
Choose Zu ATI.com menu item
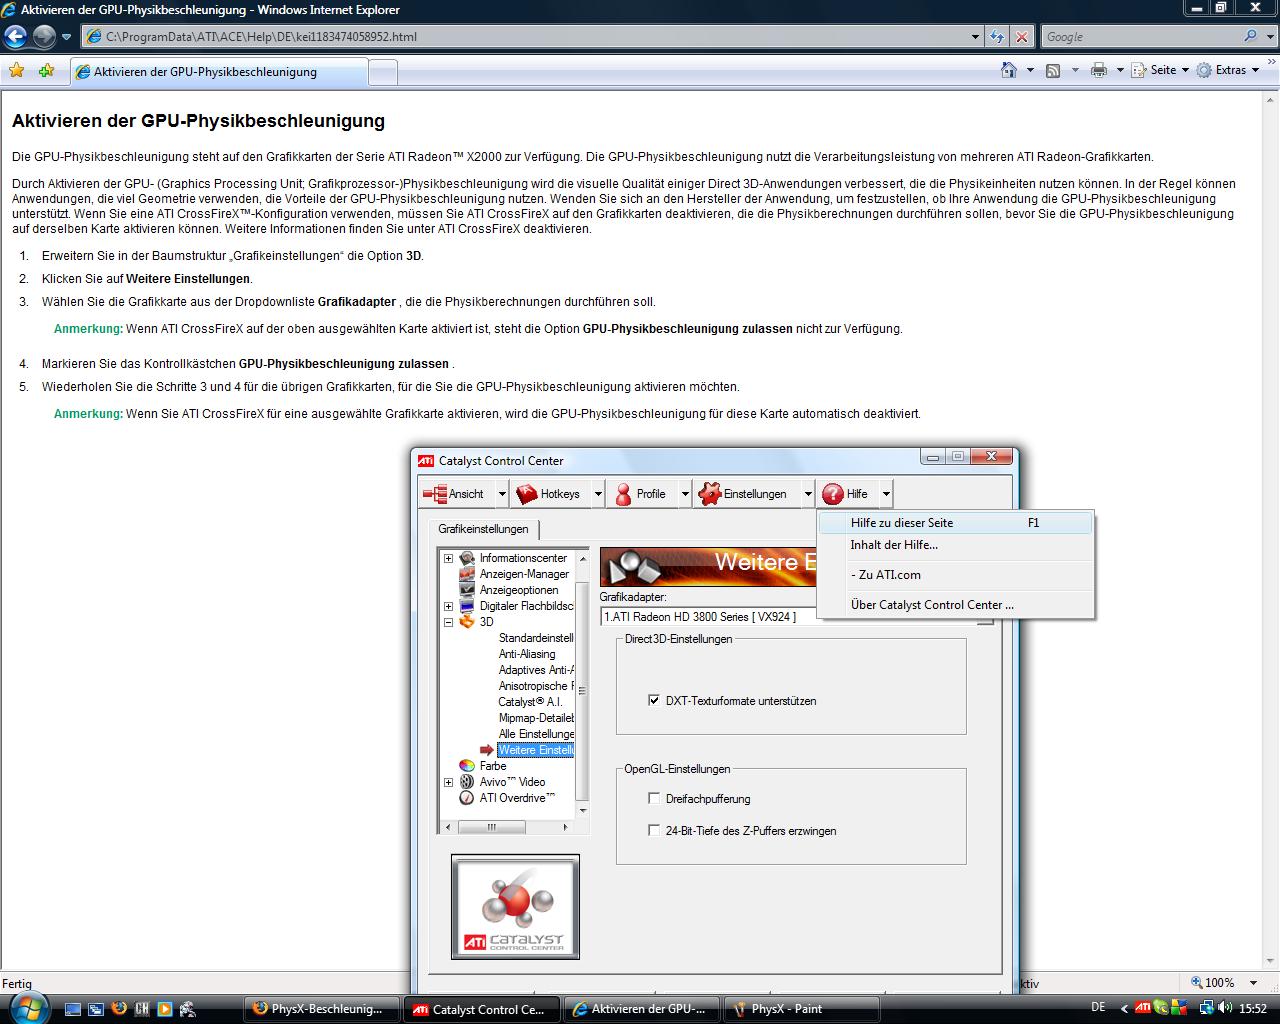pos(955,575)
